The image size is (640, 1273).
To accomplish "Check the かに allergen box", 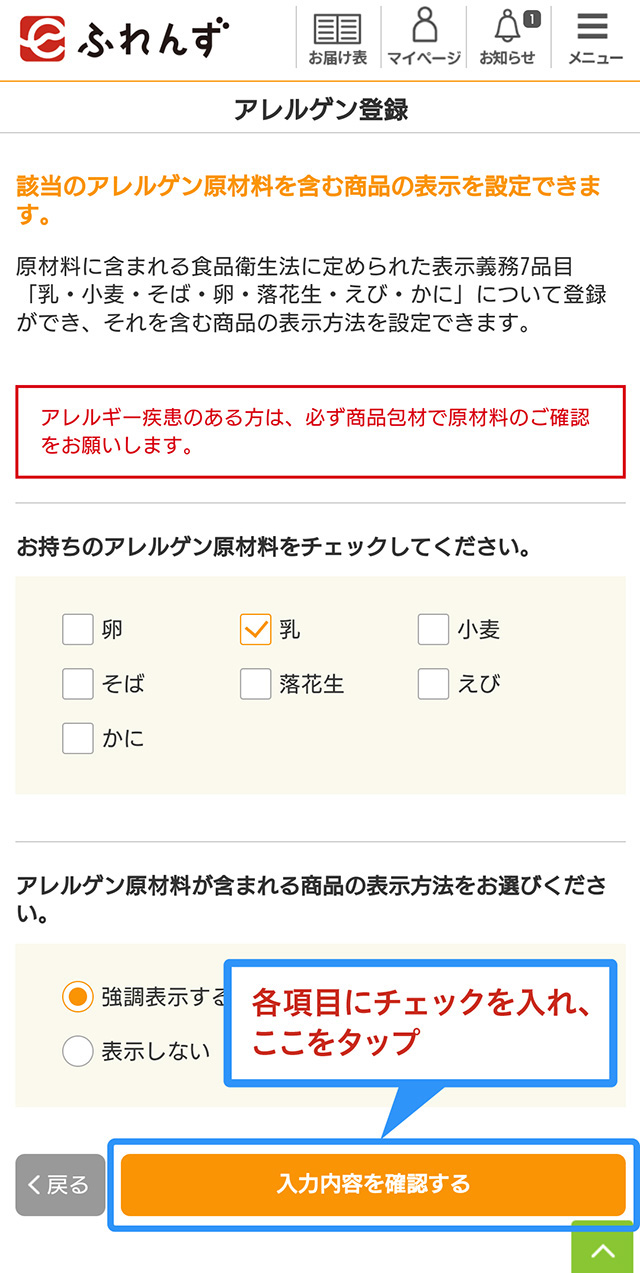I will click(x=77, y=738).
